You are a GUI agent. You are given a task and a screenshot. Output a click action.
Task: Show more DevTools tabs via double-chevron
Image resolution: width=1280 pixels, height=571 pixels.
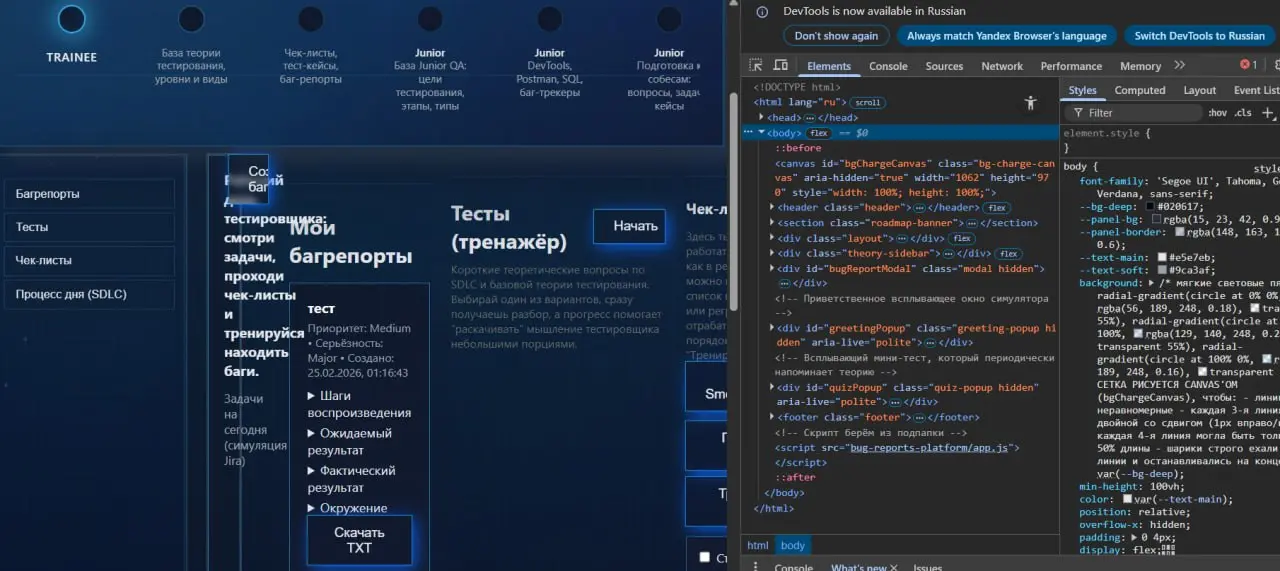[x=1179, y=65]
